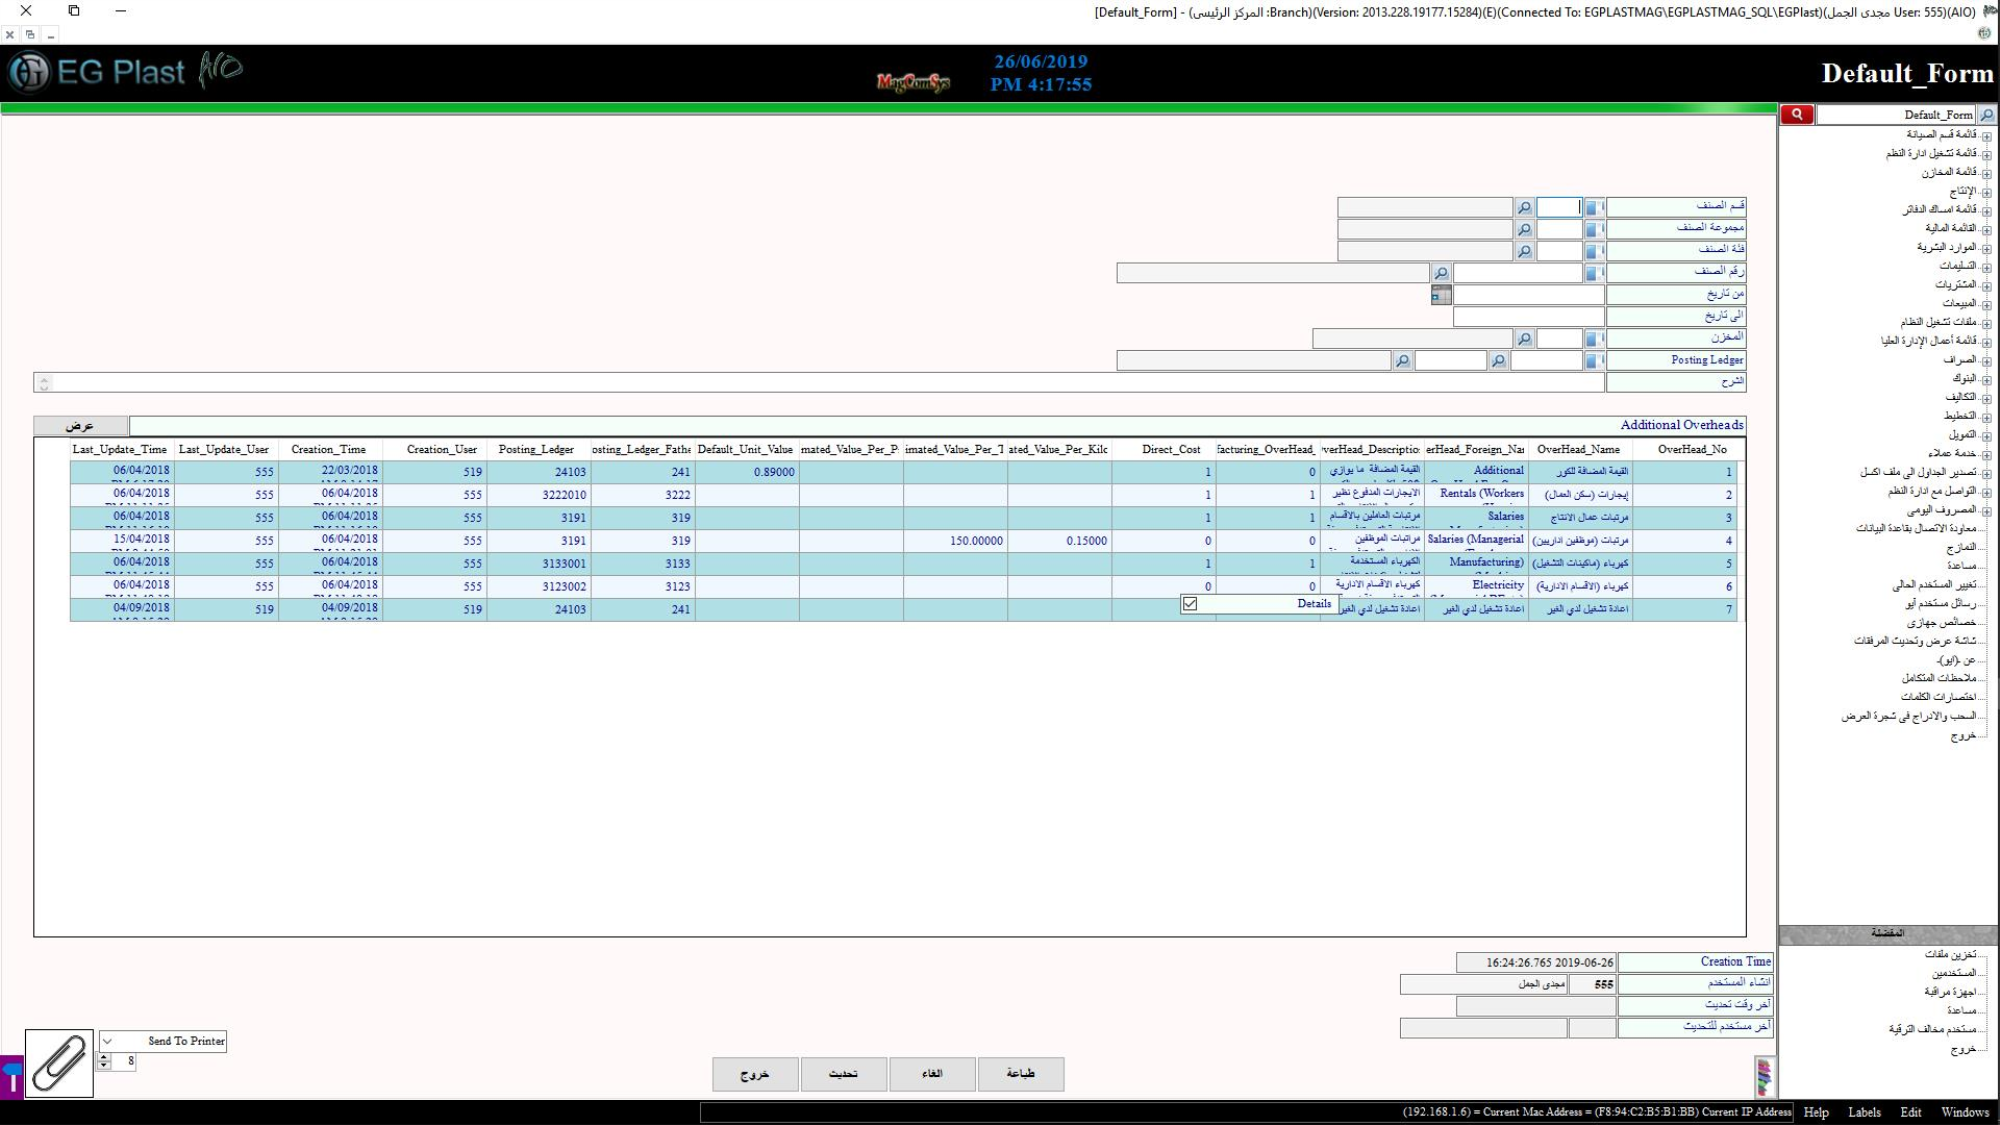Select تغيير المستخدم الحالى in the tree

1934,585
